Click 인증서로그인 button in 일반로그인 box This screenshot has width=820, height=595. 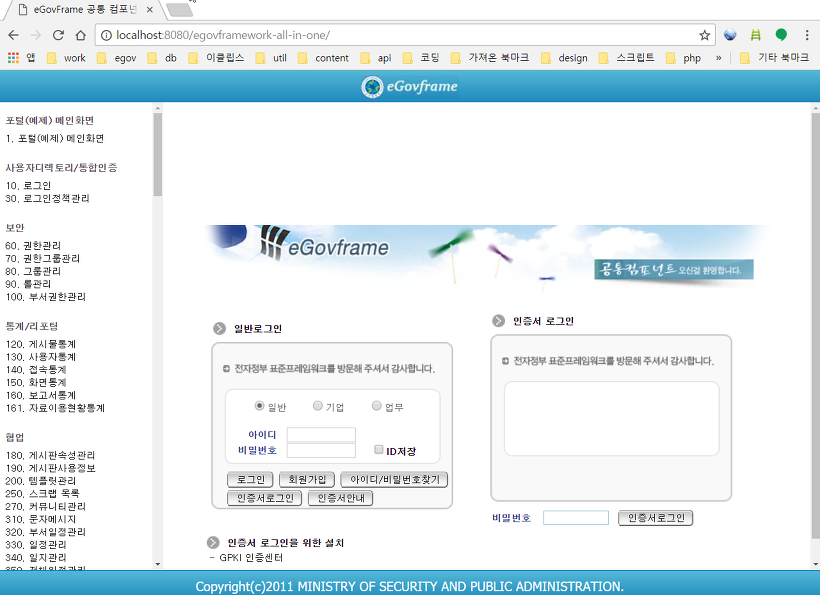click(x=265, y=498)
